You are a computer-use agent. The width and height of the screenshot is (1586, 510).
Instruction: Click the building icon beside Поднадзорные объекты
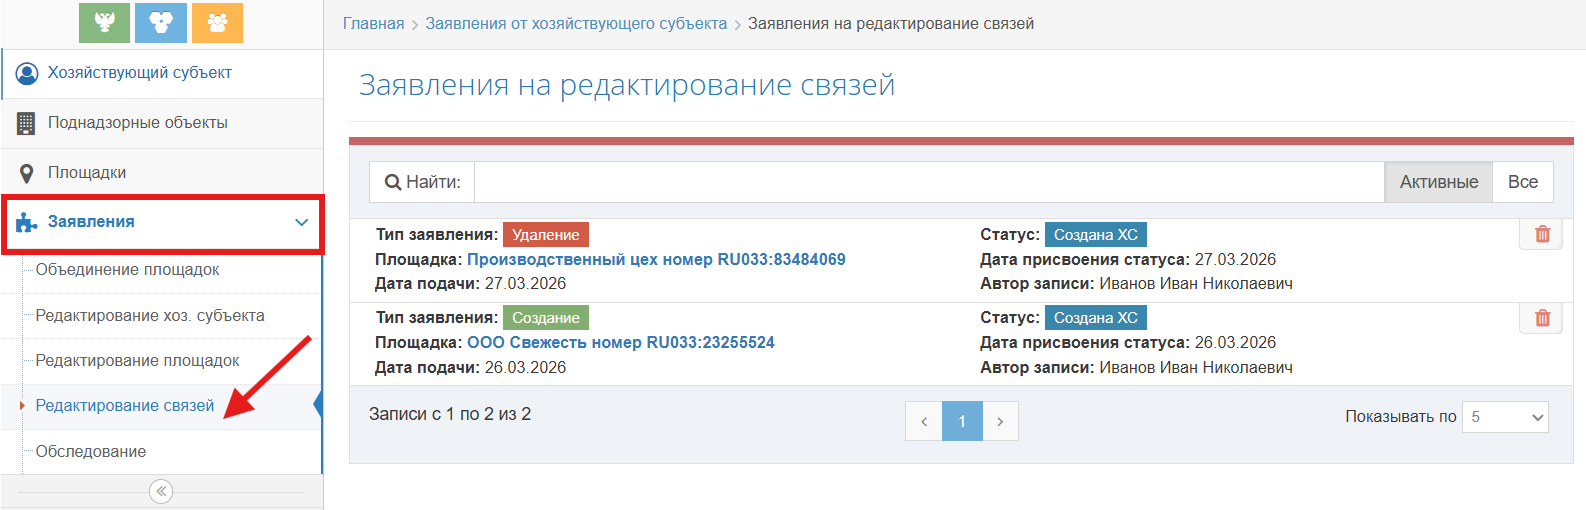pos(26,123)
